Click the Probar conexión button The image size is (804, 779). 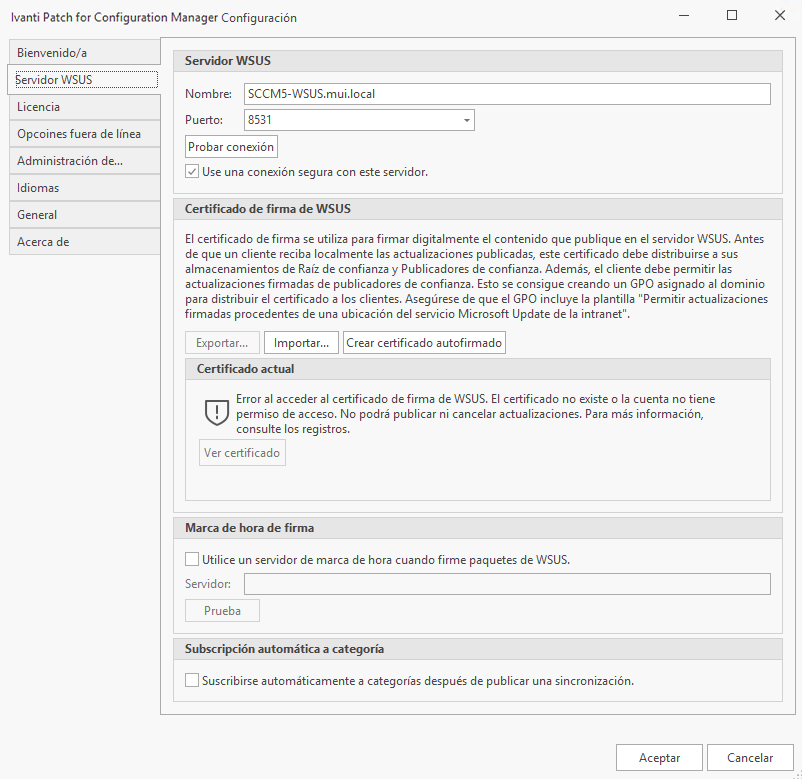click(x=231, y=146)
